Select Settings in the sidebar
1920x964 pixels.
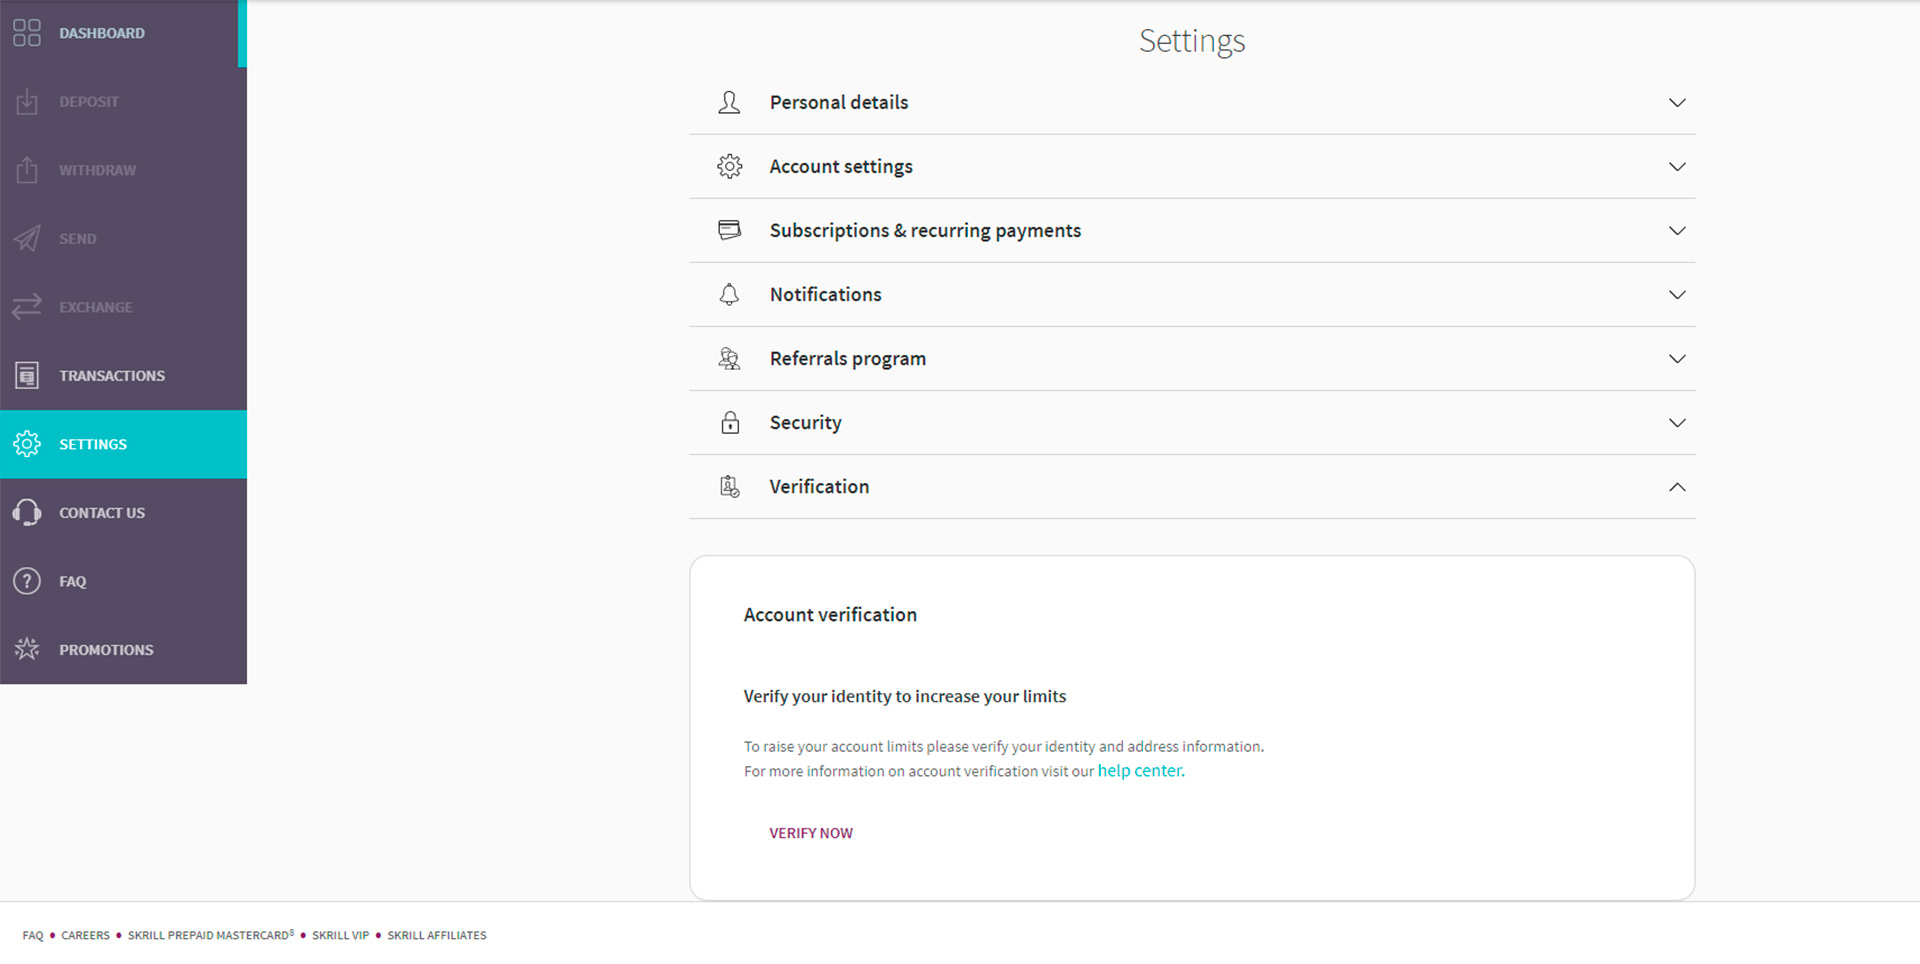click(x=92, y=444)
